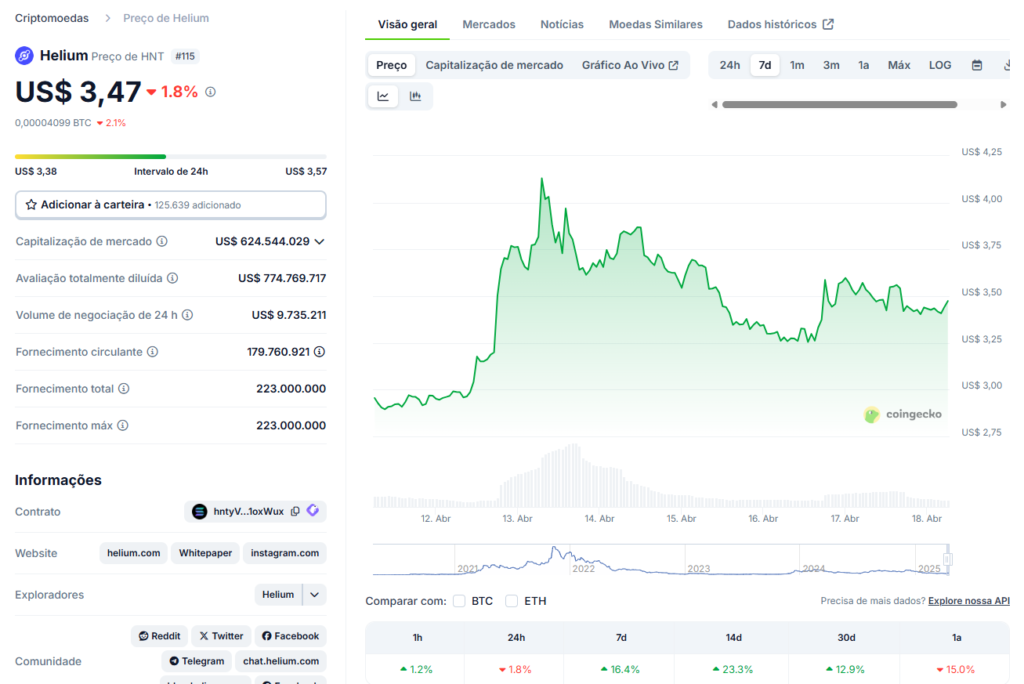The height and width of the screenshot is (684, 1024).
Task: Copy the contract address hntyV...1oxWux
Action: [295, 511]
